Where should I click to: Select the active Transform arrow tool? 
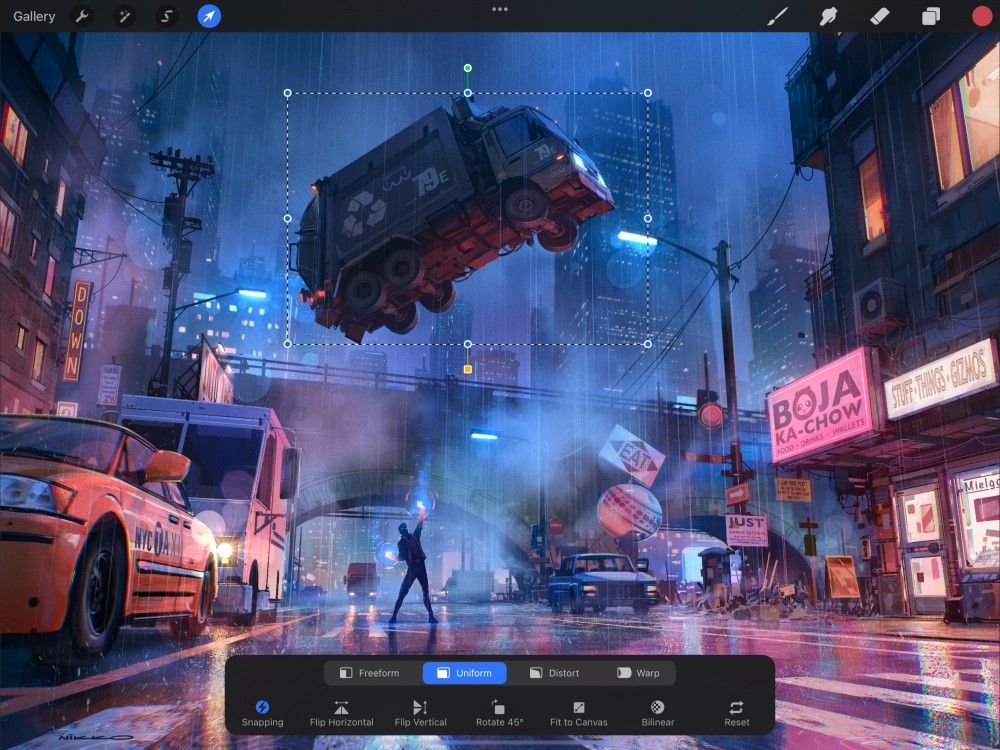[210, 16]
